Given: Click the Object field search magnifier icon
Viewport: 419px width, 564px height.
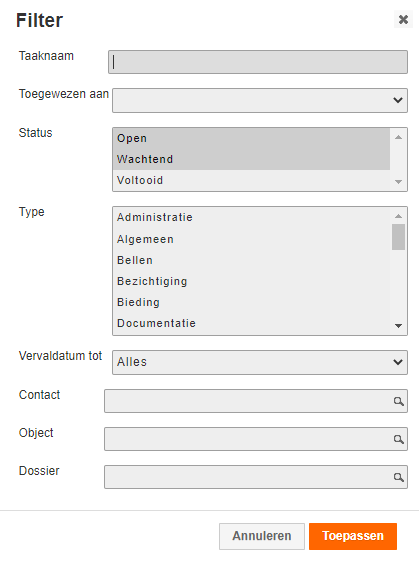Looking at the screenshot, I should 398,439.
